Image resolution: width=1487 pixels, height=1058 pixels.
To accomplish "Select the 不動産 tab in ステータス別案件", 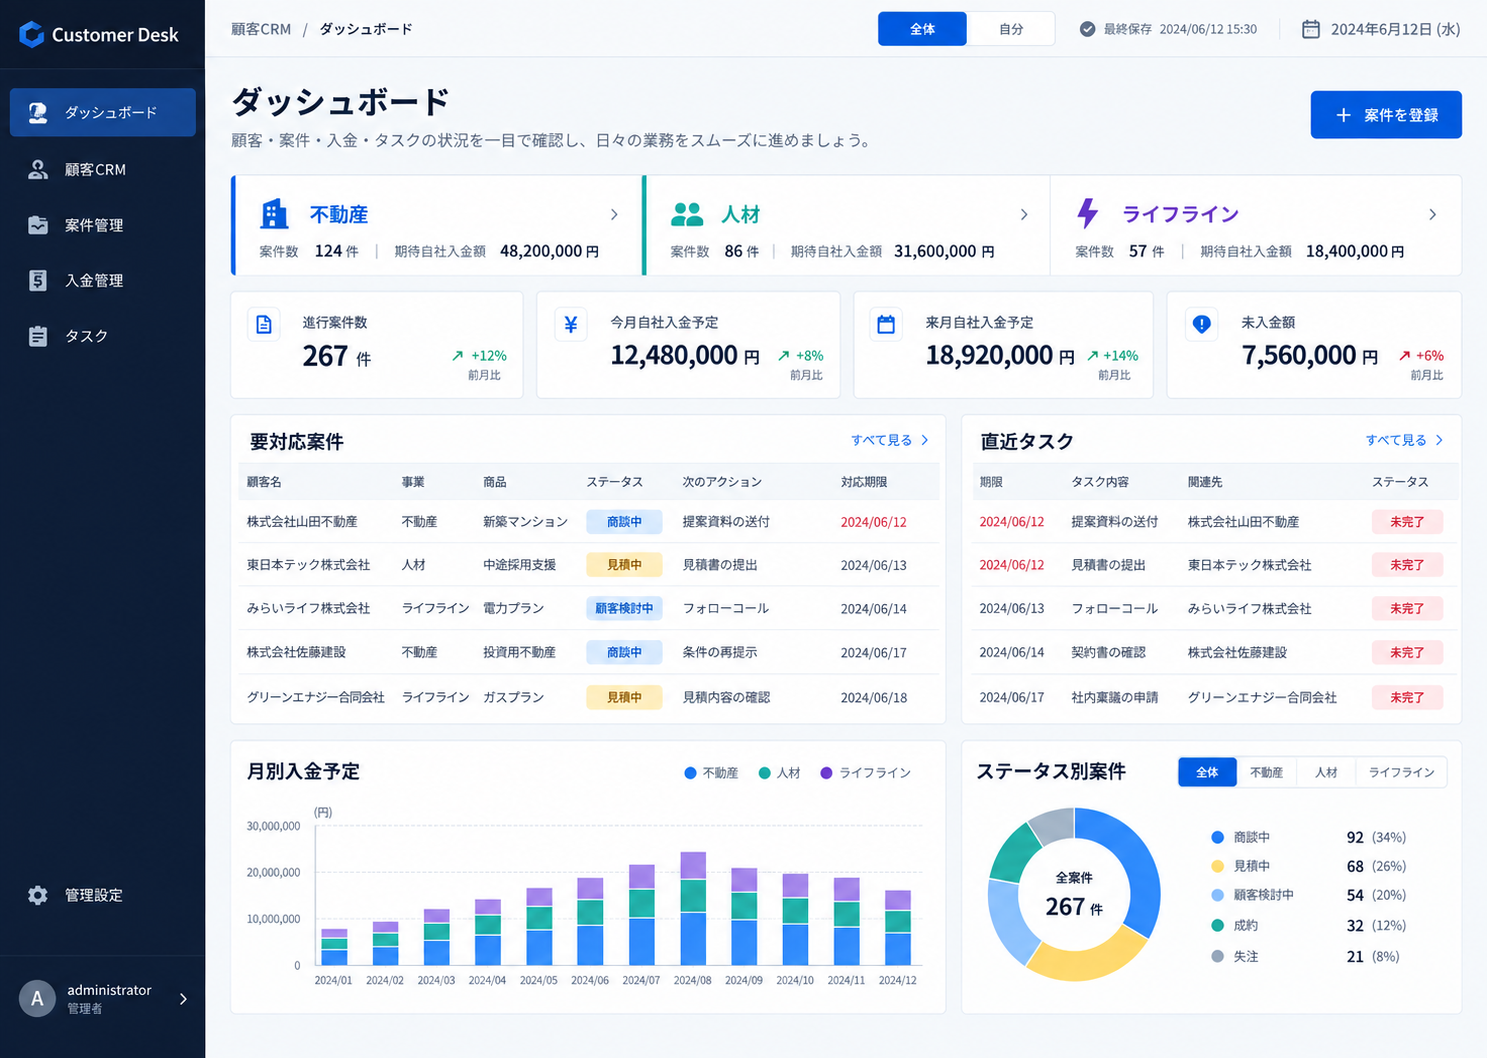I will [1266, 772].
